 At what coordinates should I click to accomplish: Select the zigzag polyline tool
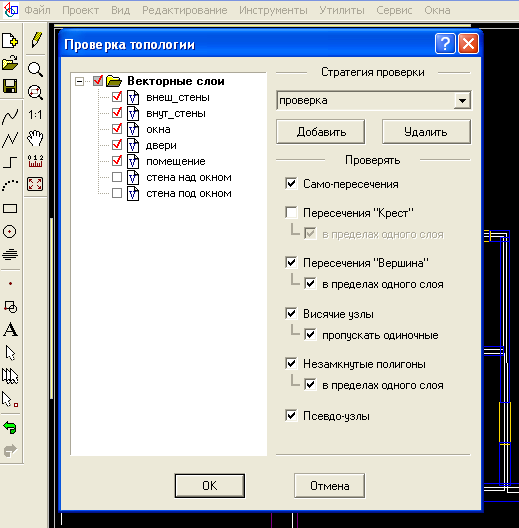tap(10, 140)
